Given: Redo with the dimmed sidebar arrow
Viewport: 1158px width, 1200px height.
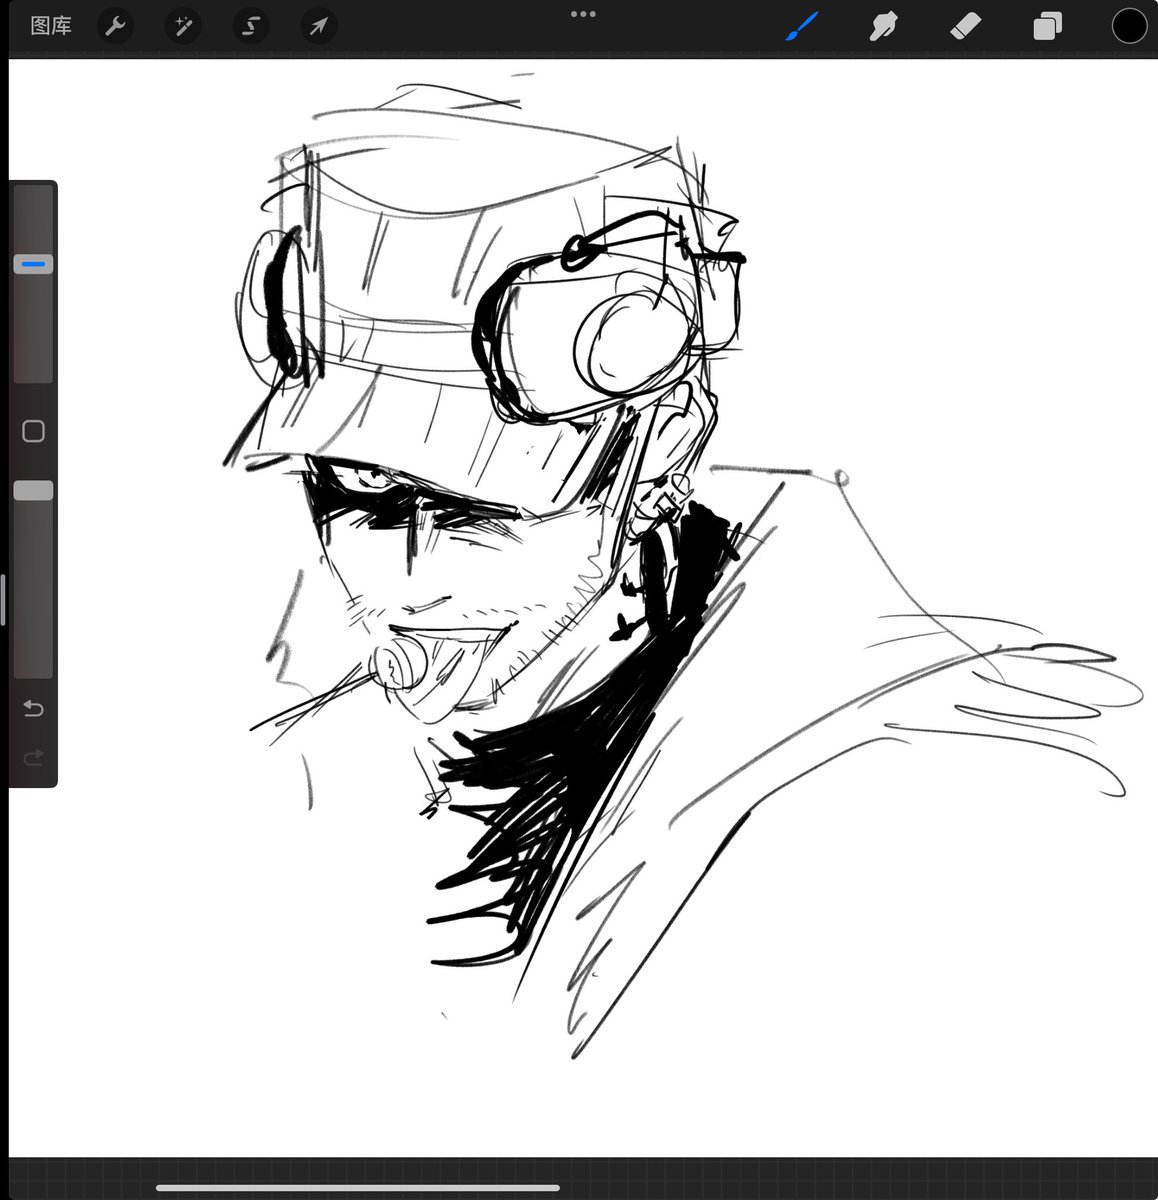Looking at the screenshot, I should (33, 758).
